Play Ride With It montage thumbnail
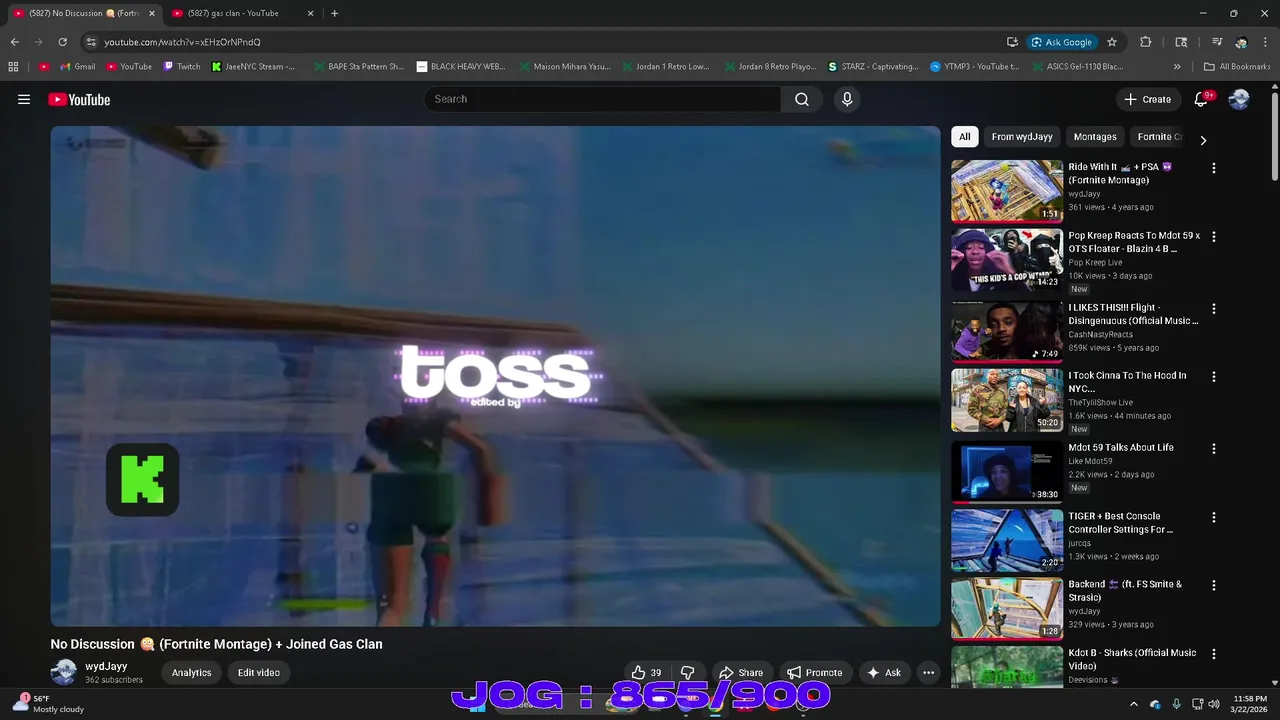The image size is (1280, 720). click(x=1006, y=191)
